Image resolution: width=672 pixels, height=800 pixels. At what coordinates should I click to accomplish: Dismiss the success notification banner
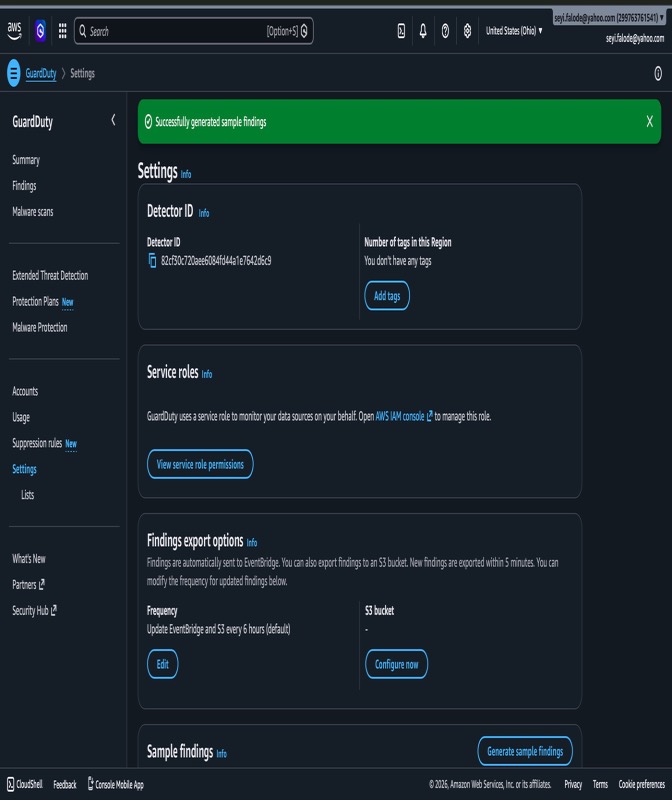coord(650,121)
